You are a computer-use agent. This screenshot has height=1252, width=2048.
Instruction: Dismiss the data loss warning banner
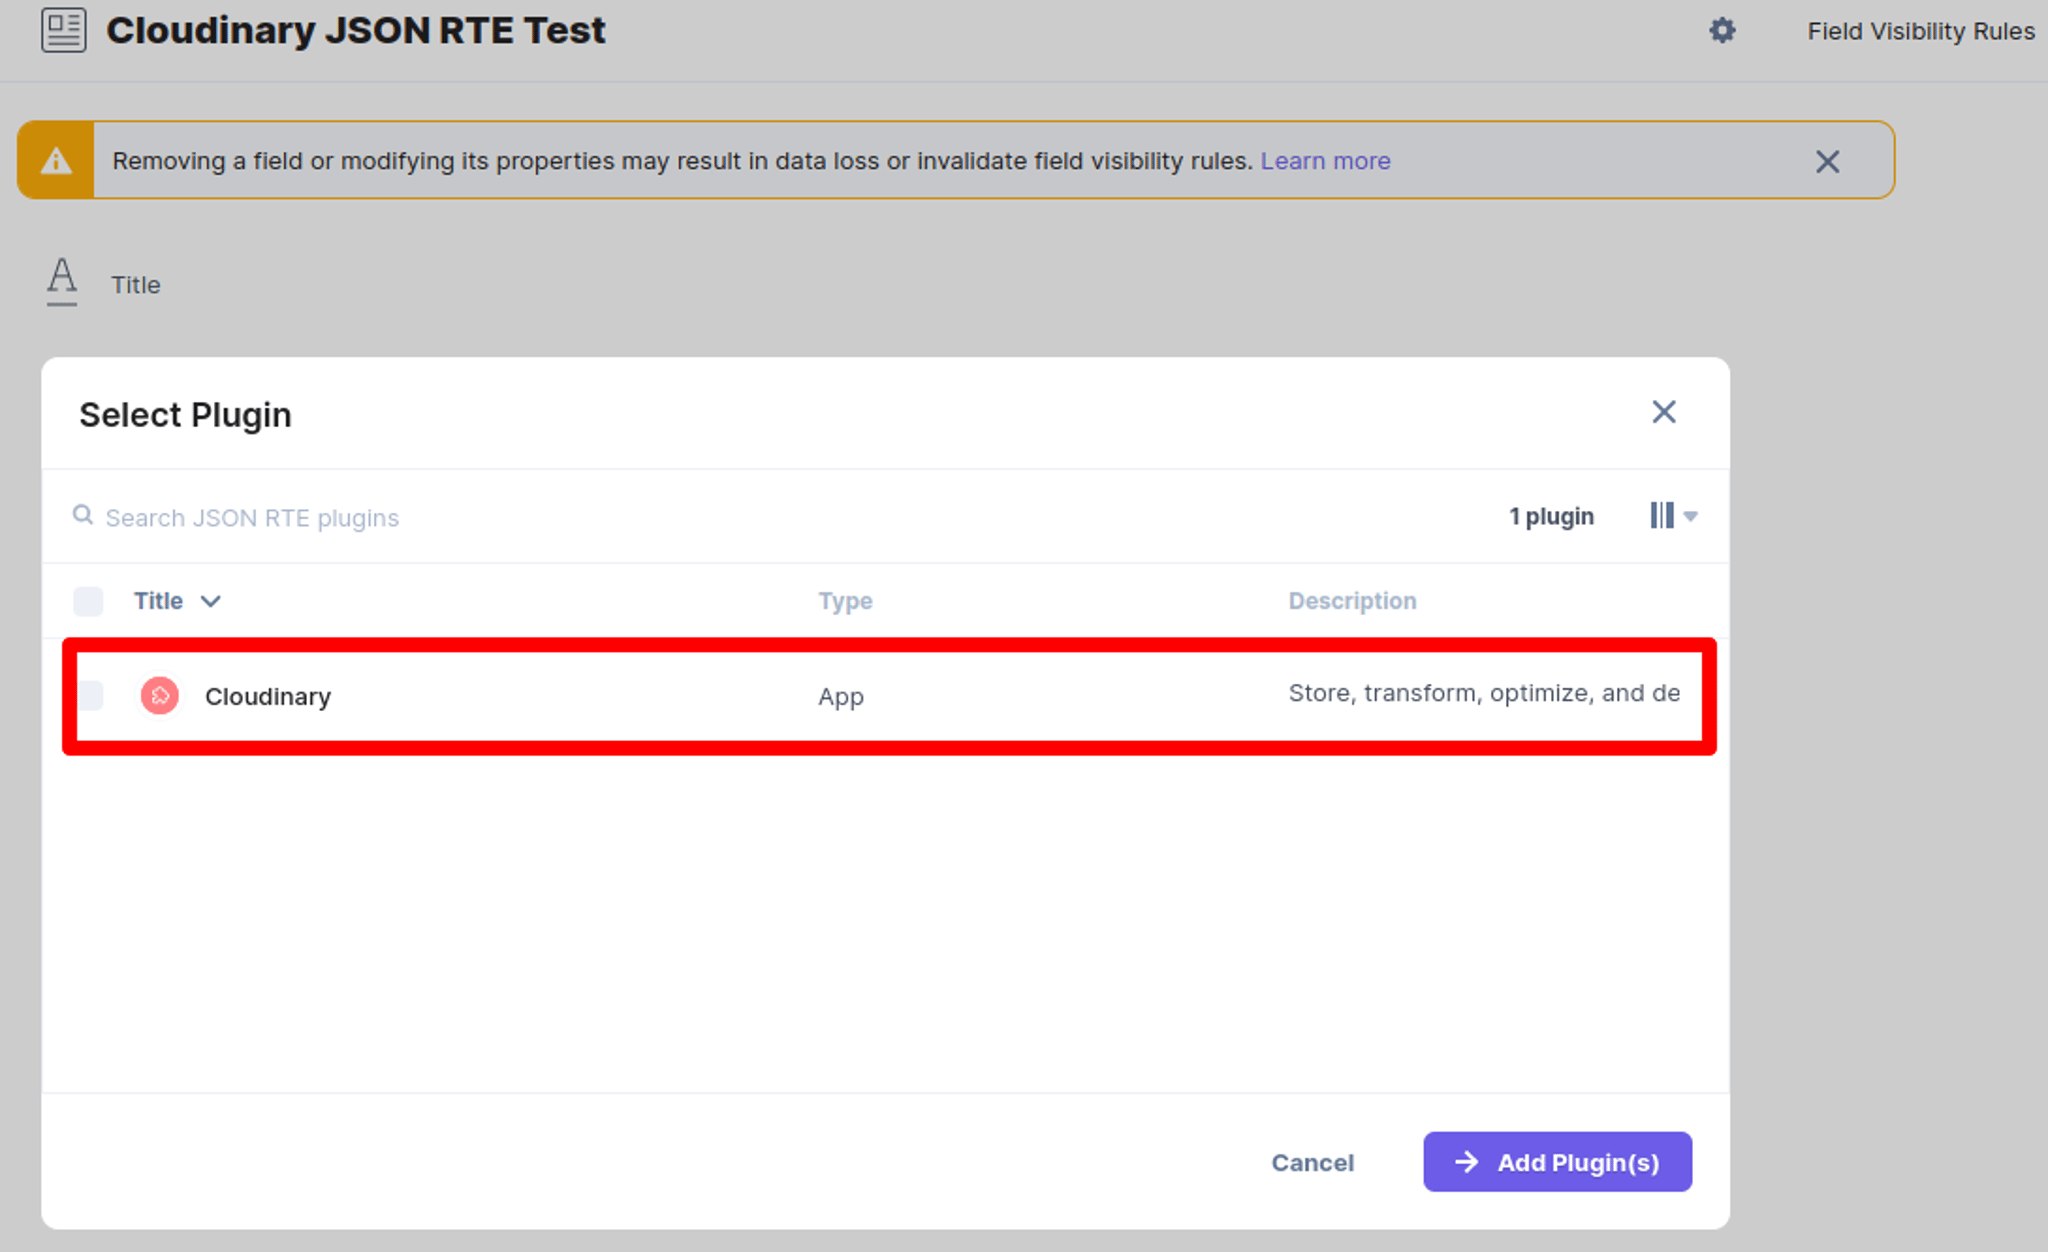click(x=1827, y=161)
